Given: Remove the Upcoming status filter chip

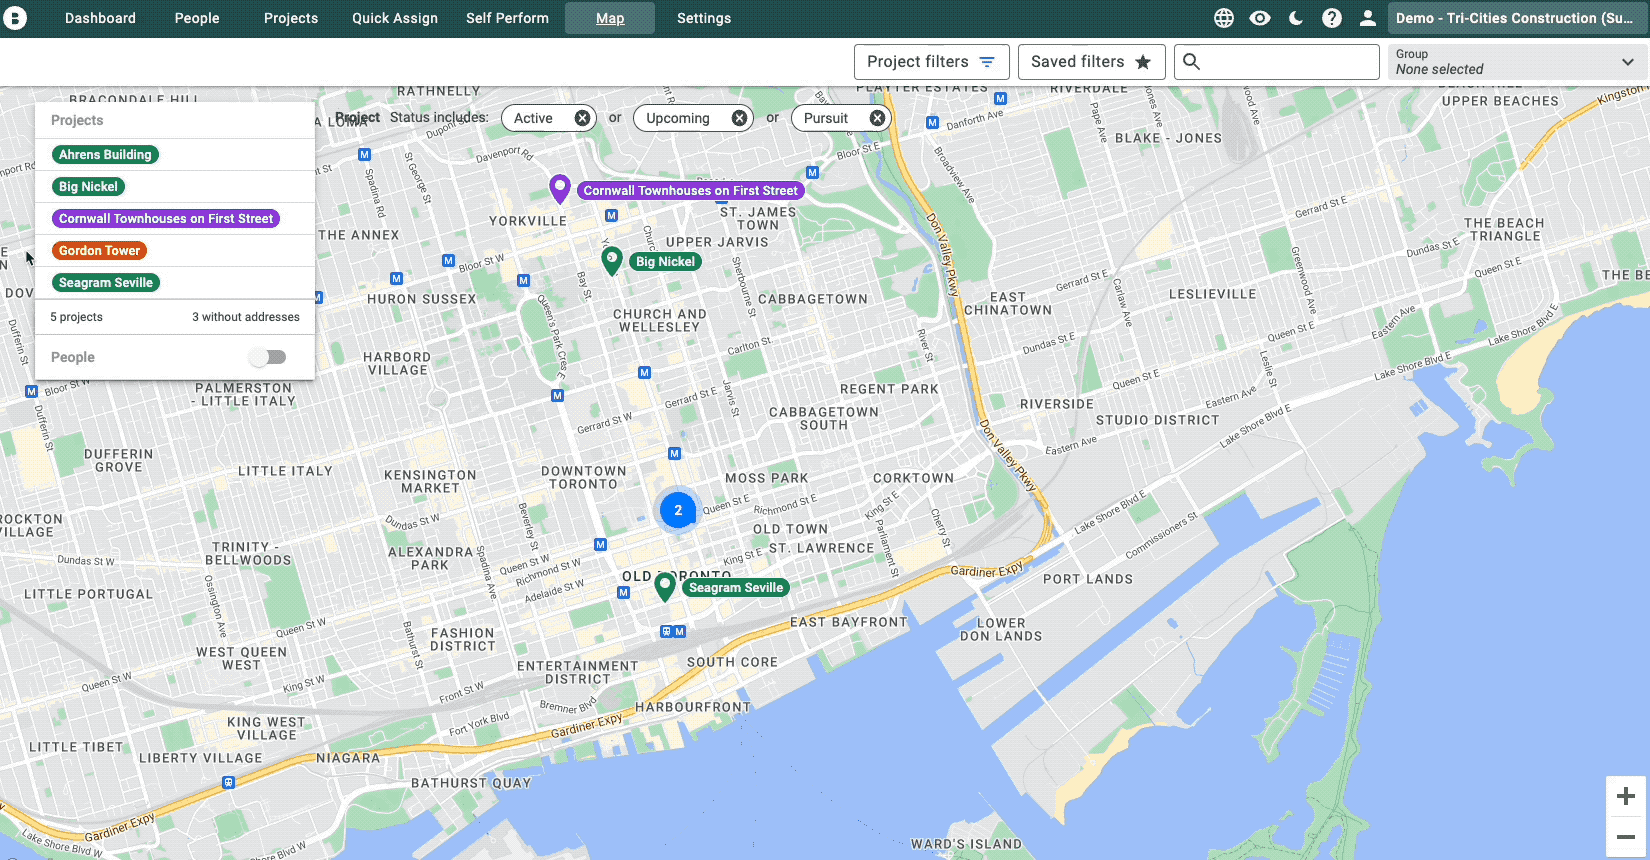Looking at the screenshot, I should (739, 118).
